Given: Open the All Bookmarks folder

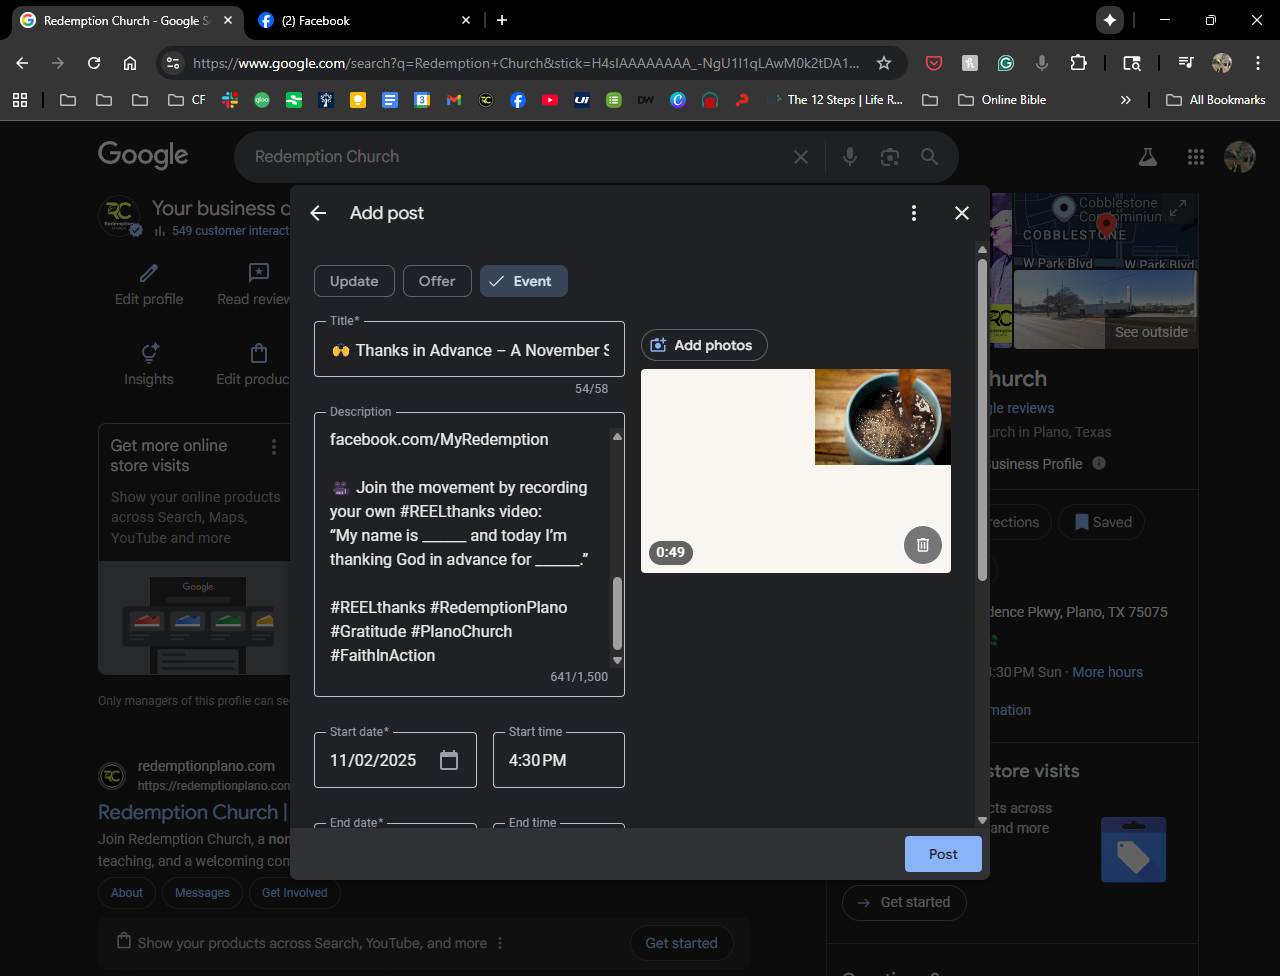Looking at the screenshot, I should click(x=1216, y=100).
